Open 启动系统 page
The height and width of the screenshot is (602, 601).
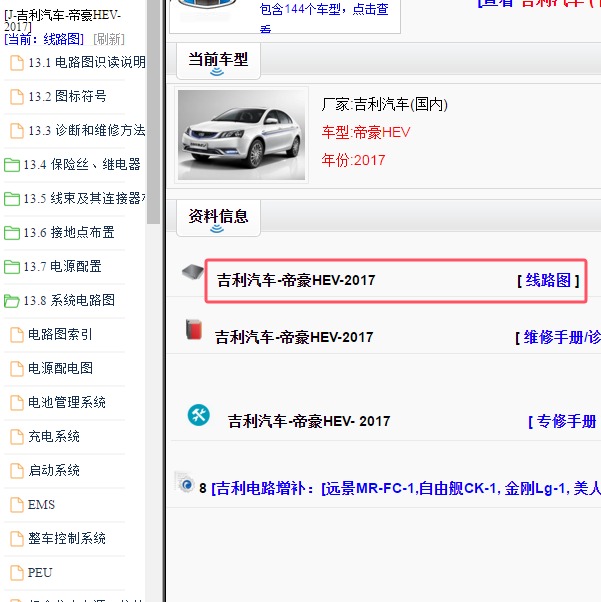[x=54, y=470]
